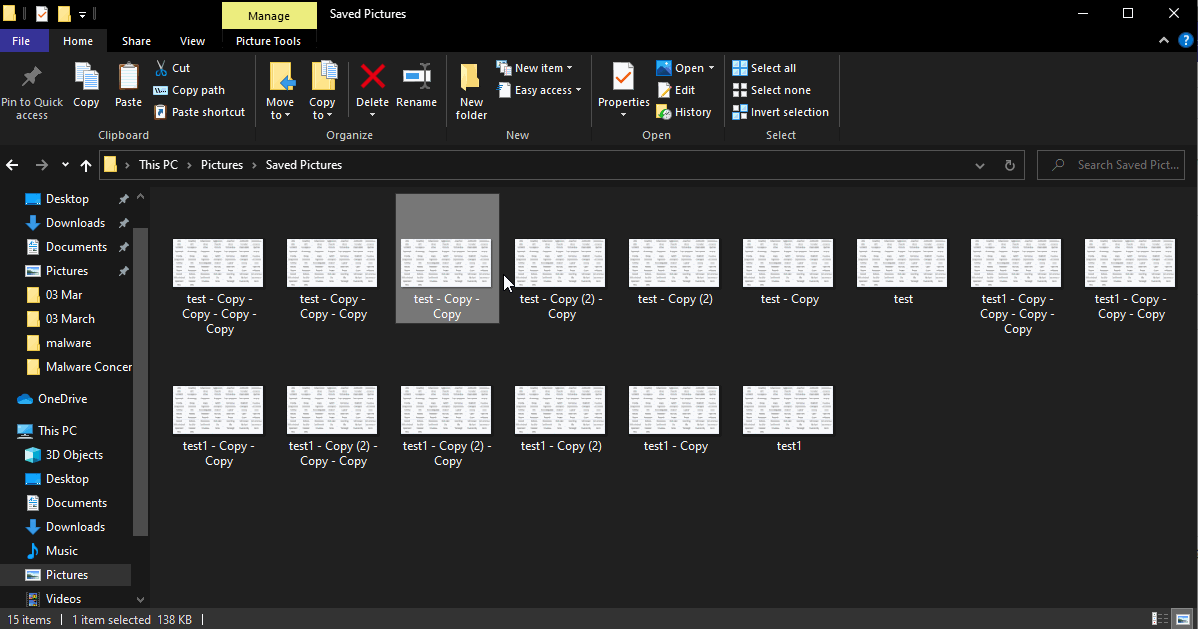Click Pictures in the address path

(x=222, y=165)
